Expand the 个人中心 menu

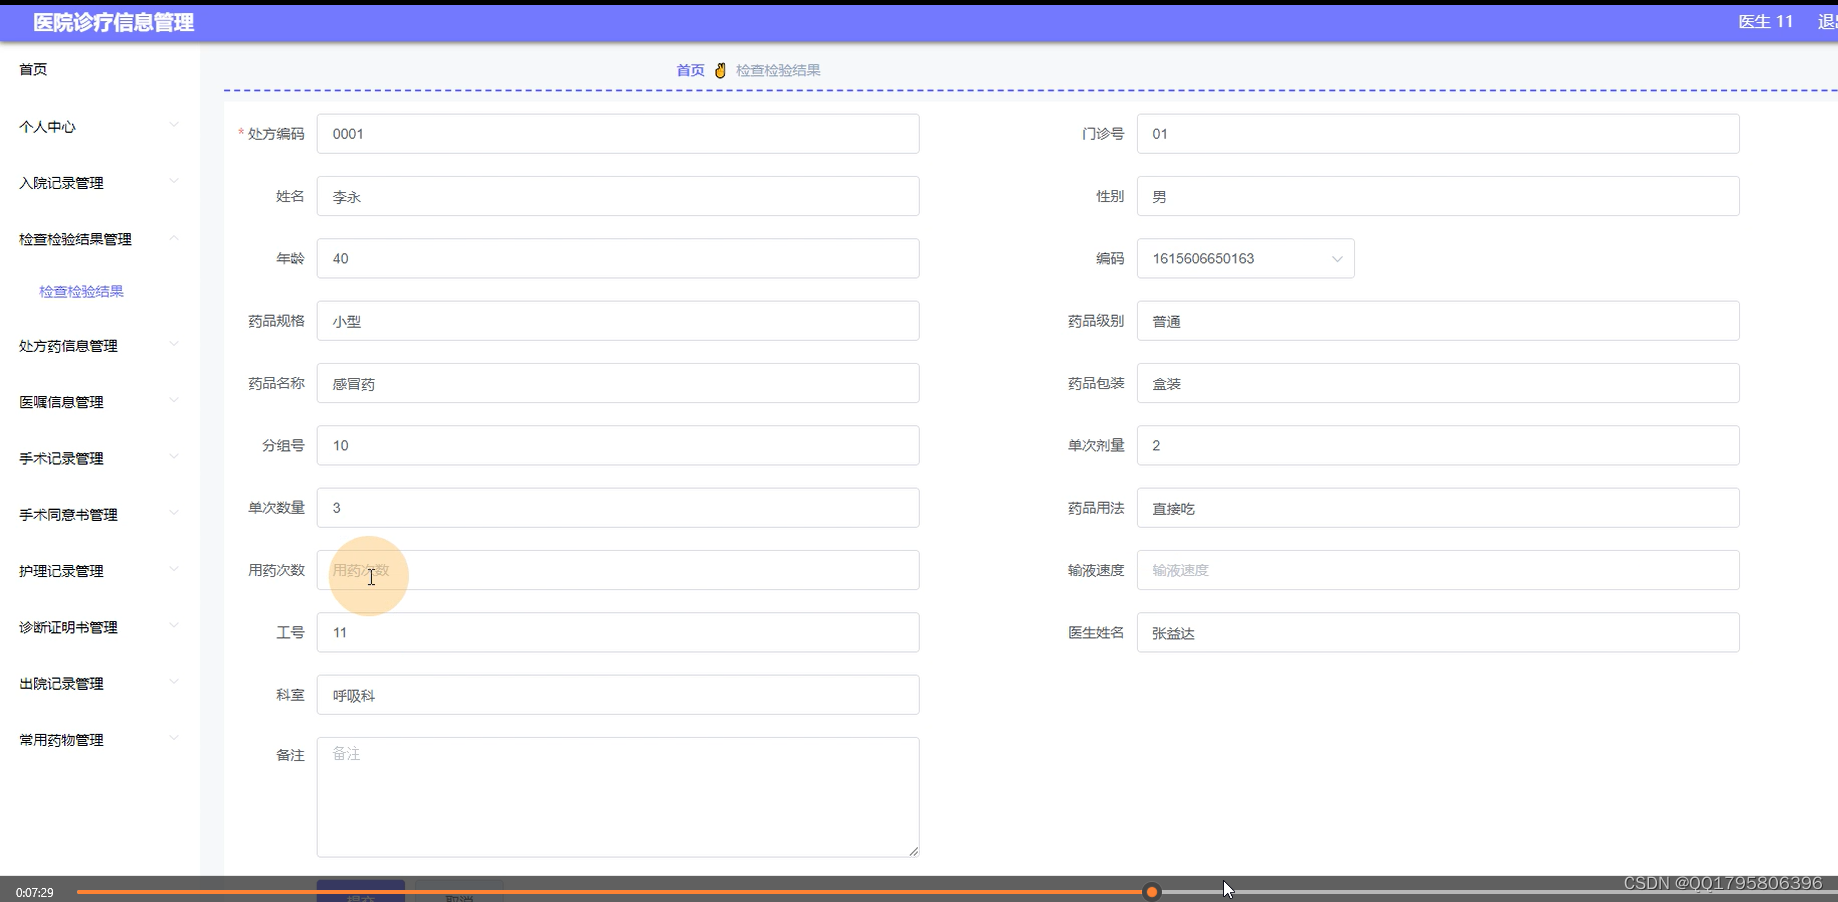(99, 126)
